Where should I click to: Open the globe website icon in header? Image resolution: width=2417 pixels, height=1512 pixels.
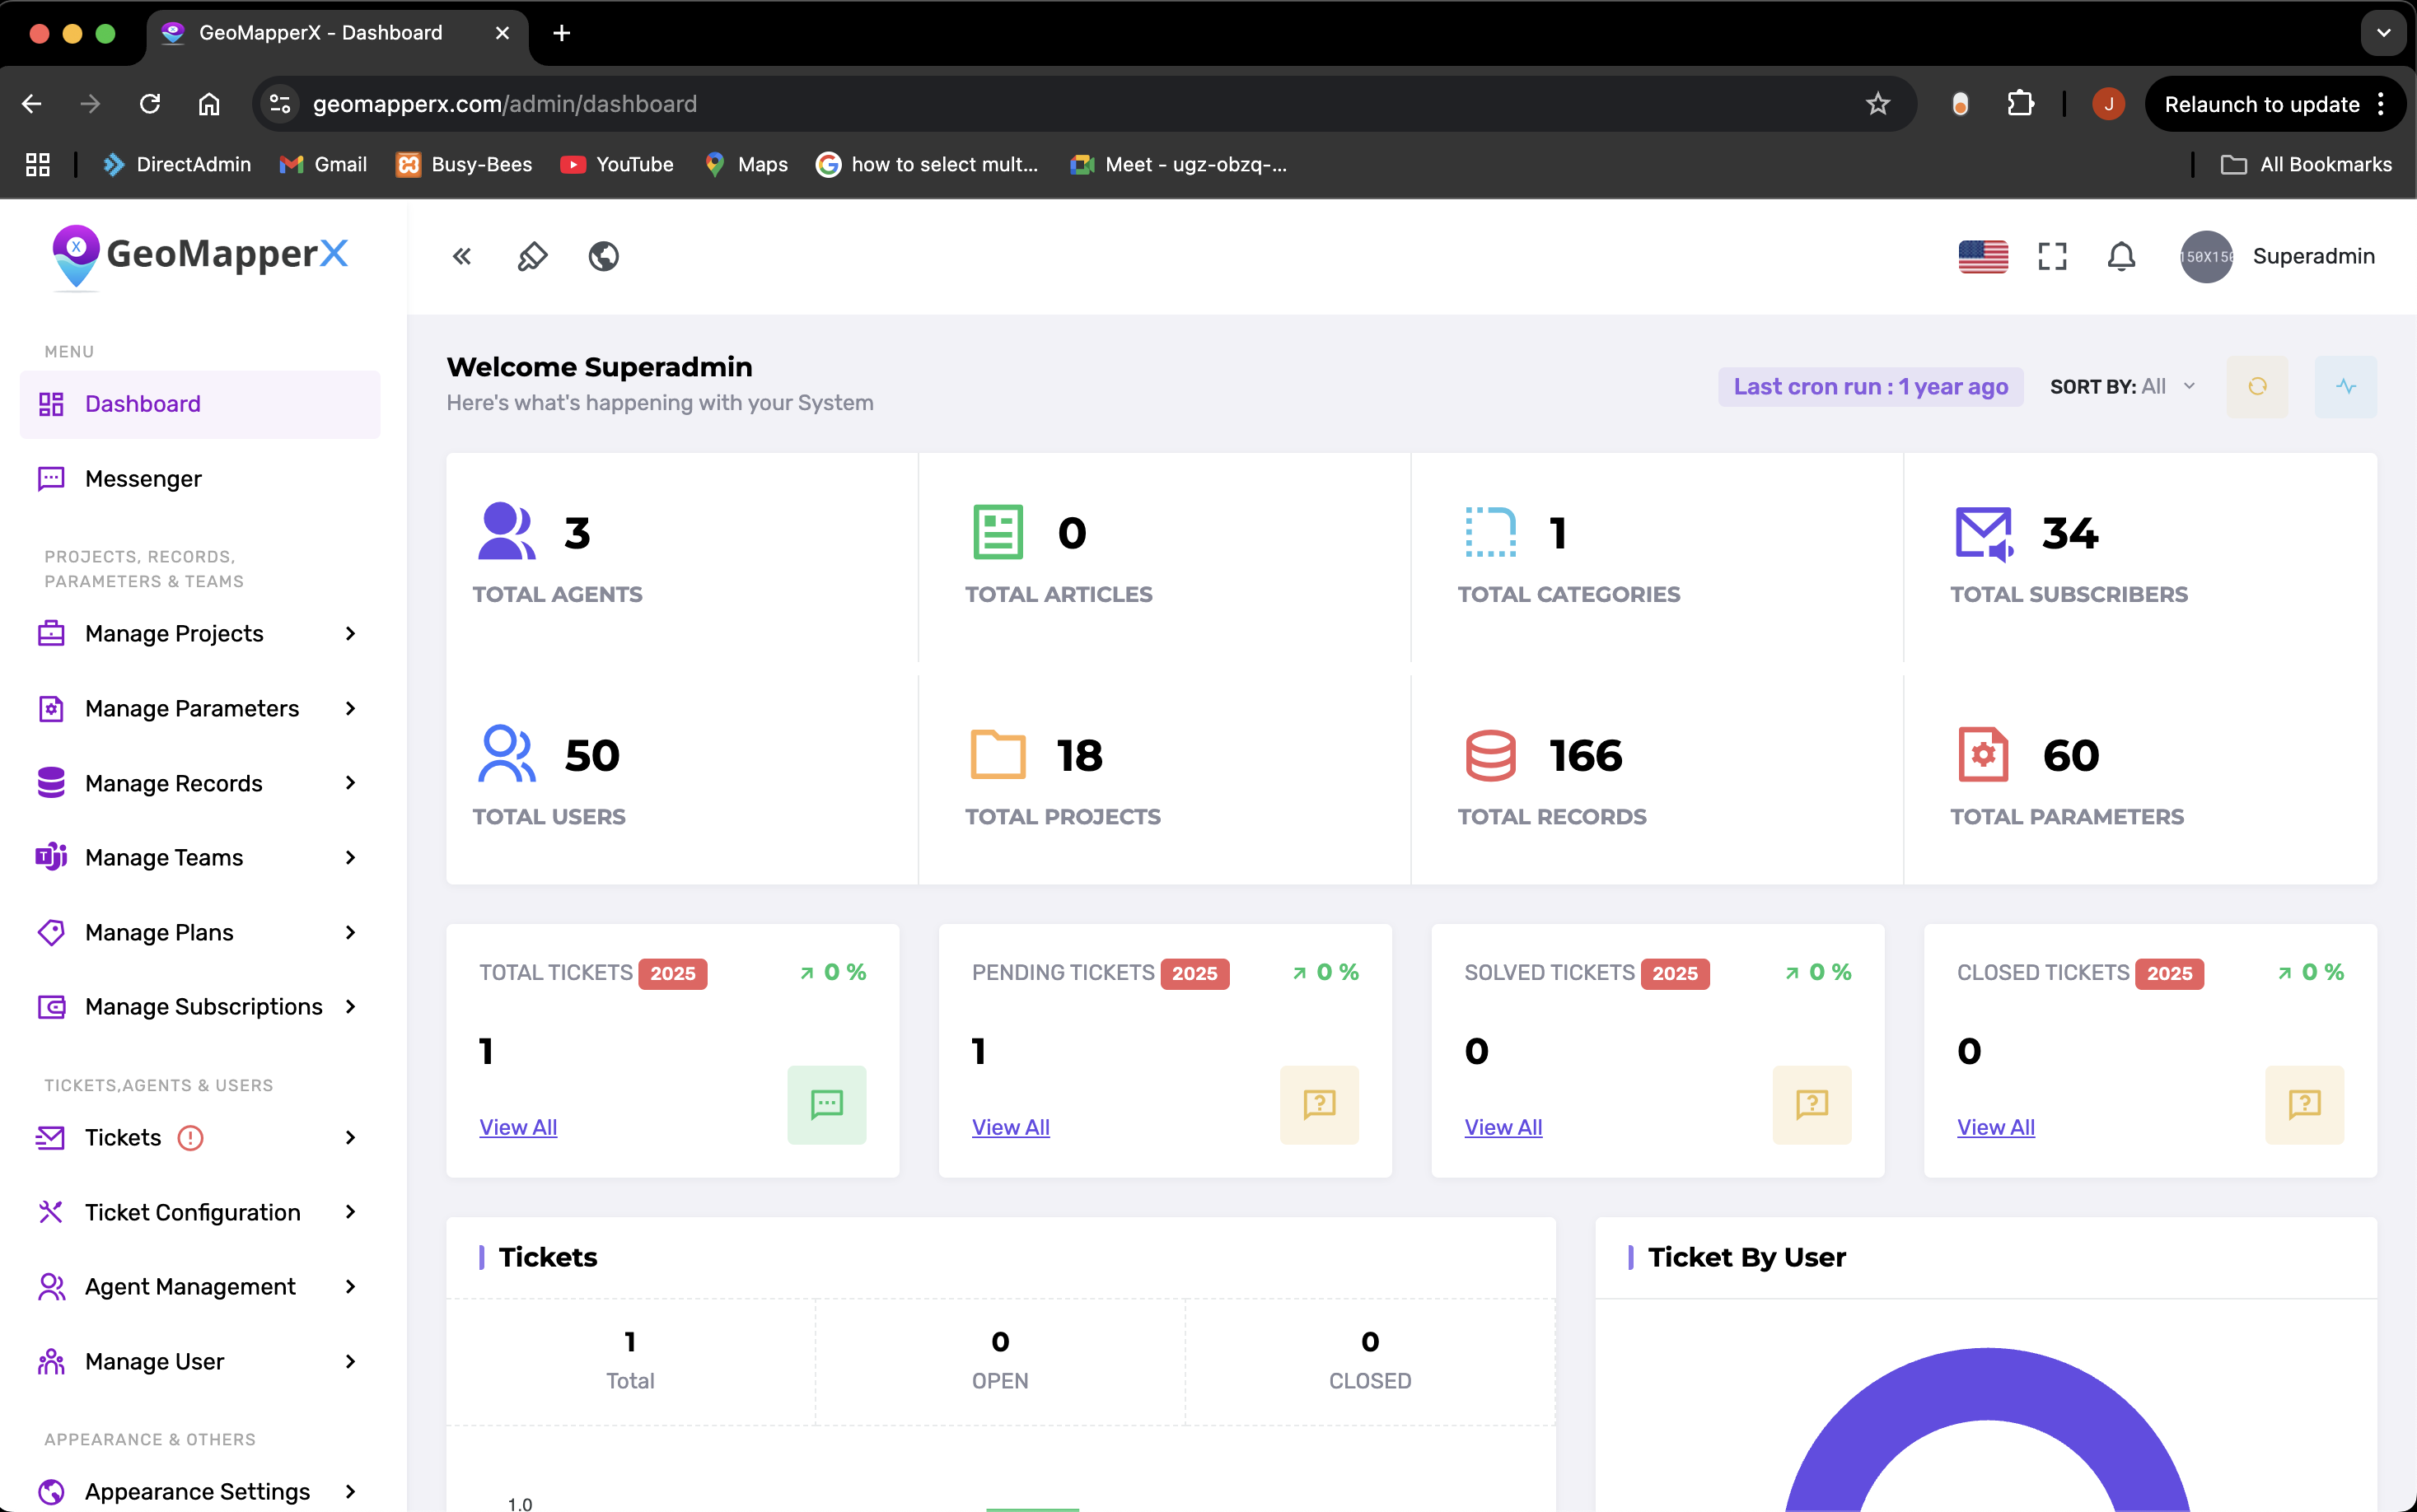[x=603, y=257]
